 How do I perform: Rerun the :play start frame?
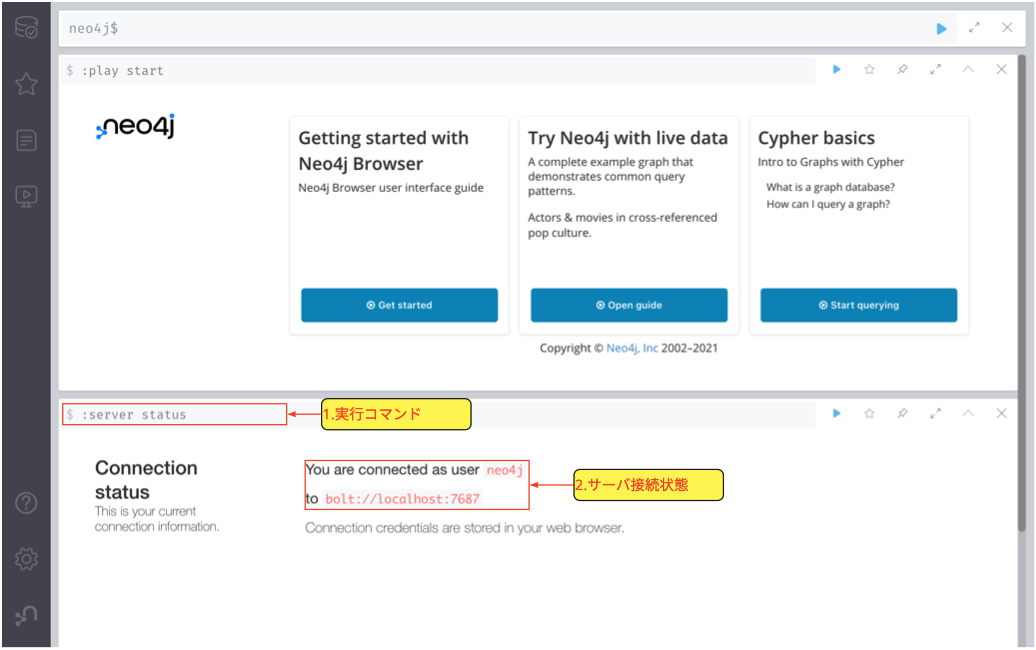(837, 69)
